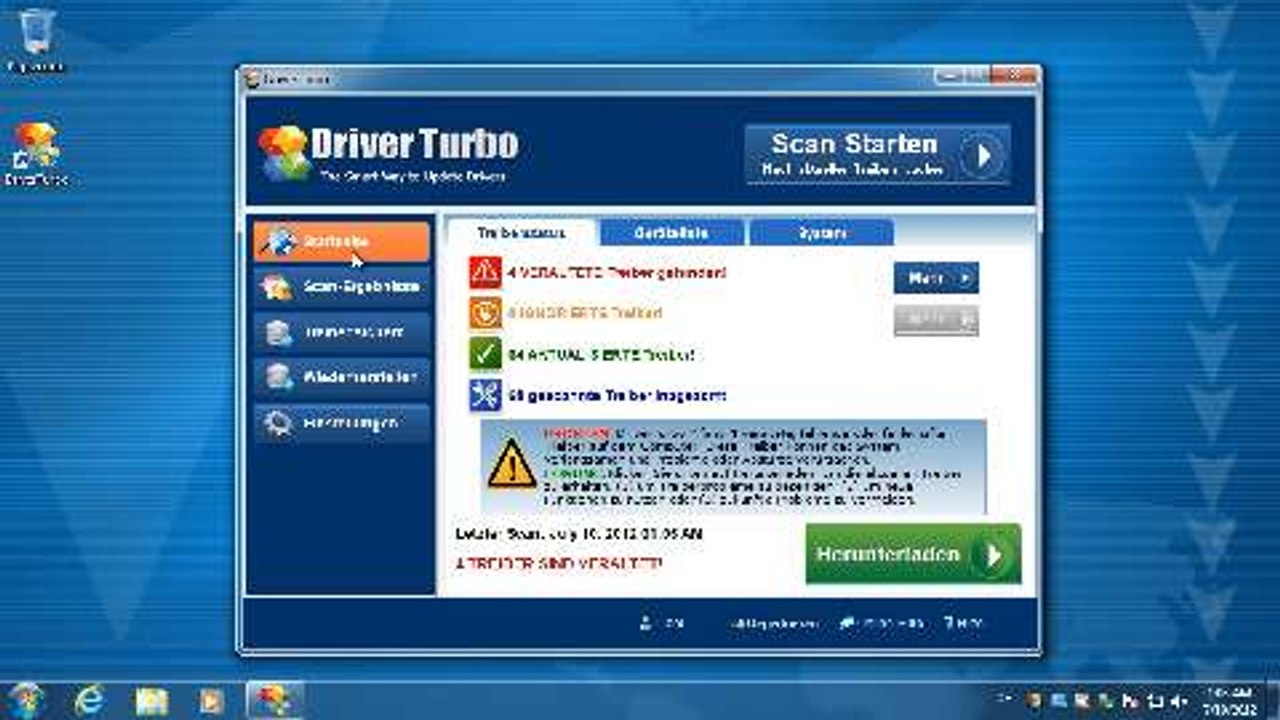Switch to the middle Geräteliste tab
1280x720 pixels.
coord(671,232)
